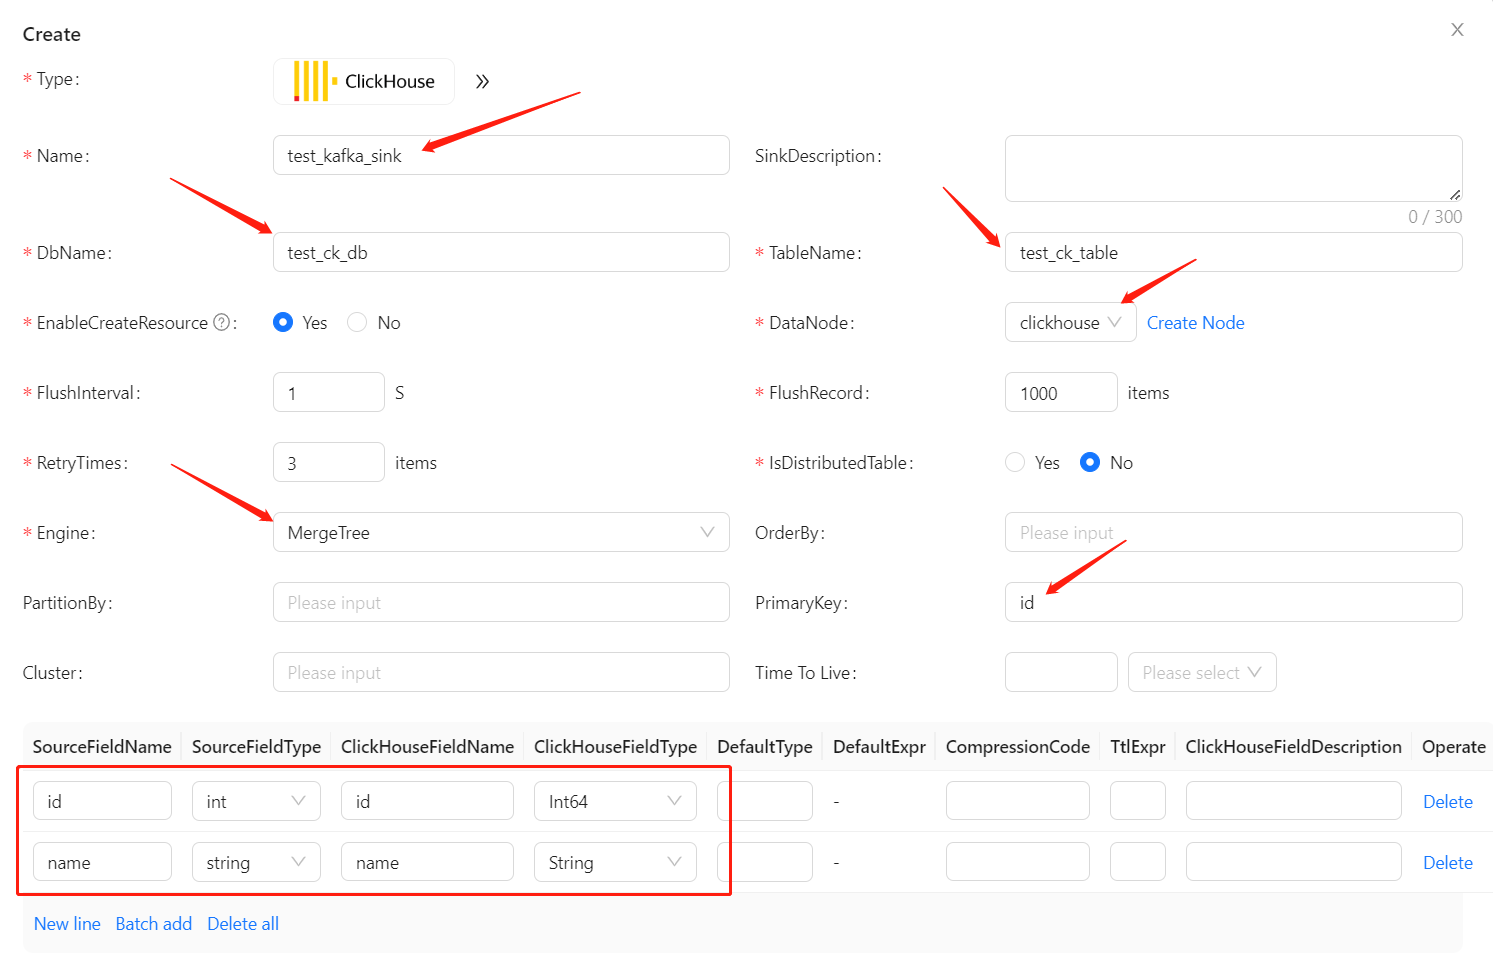Click the Create Node link

coord(1195,322)
